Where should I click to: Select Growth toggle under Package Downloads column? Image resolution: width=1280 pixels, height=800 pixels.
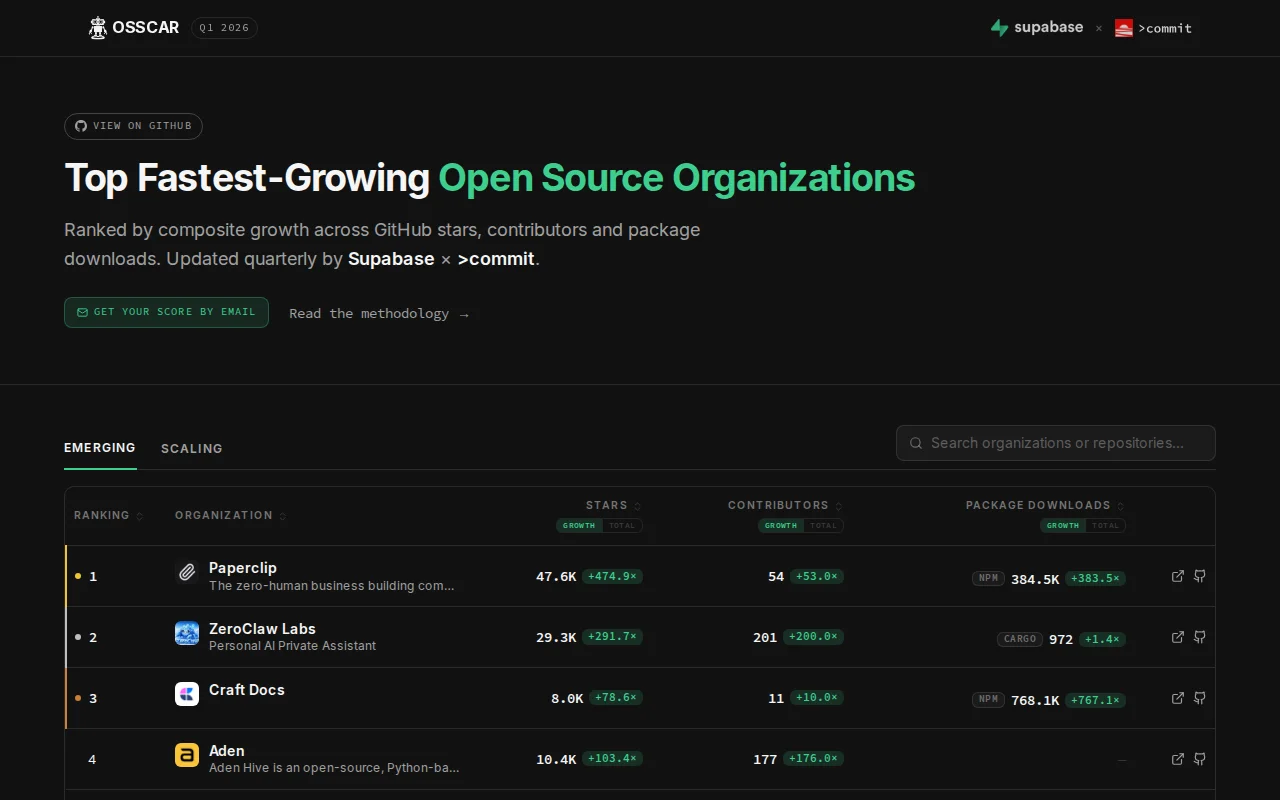(1062, 525)
